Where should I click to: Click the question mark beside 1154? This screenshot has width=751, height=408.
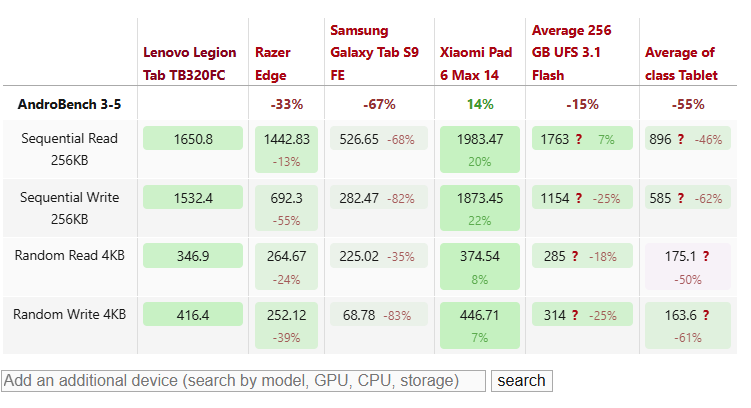coord(579,198)
